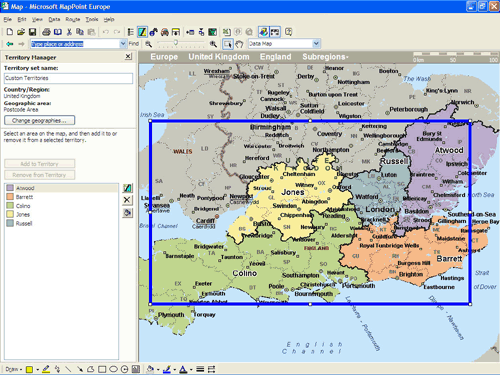The image size is (500, 375).
Task: Open the Draw menu dropdown
Action: point(13,369)
